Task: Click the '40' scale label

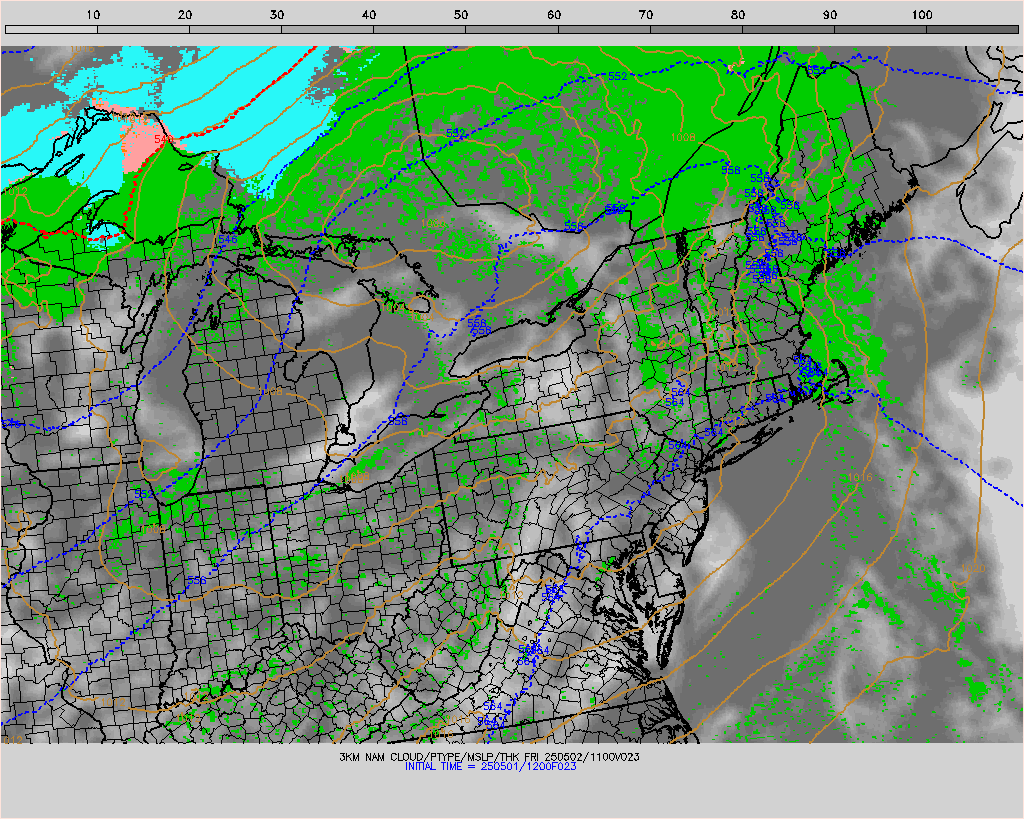Action: (x=369, y=14)
